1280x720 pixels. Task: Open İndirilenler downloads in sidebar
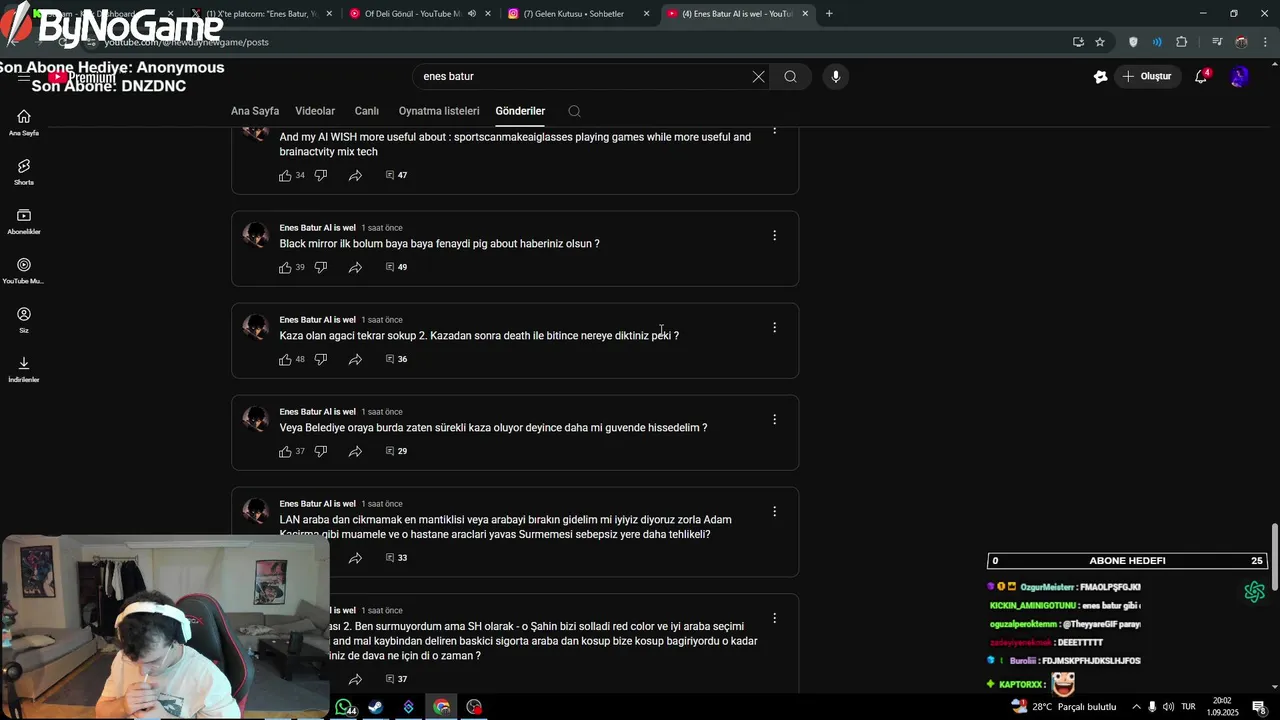tap(24, 369)
